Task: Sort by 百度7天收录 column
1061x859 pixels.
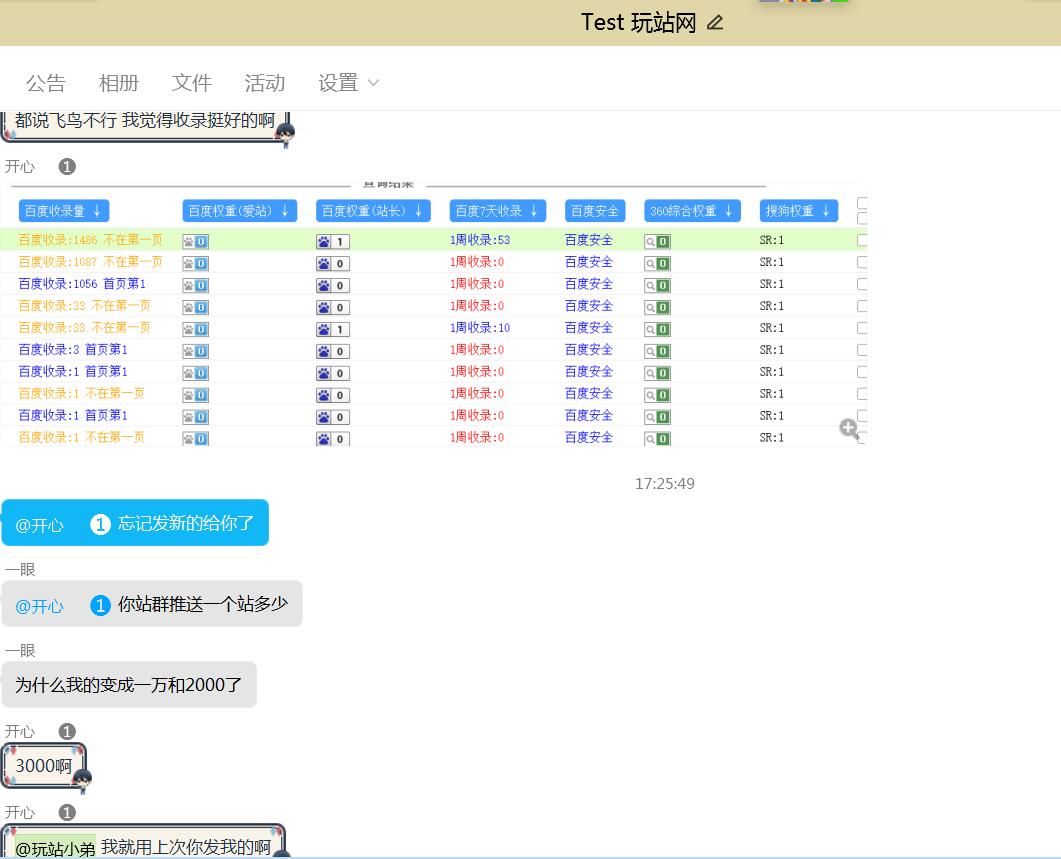Action: tap(497, 211)
